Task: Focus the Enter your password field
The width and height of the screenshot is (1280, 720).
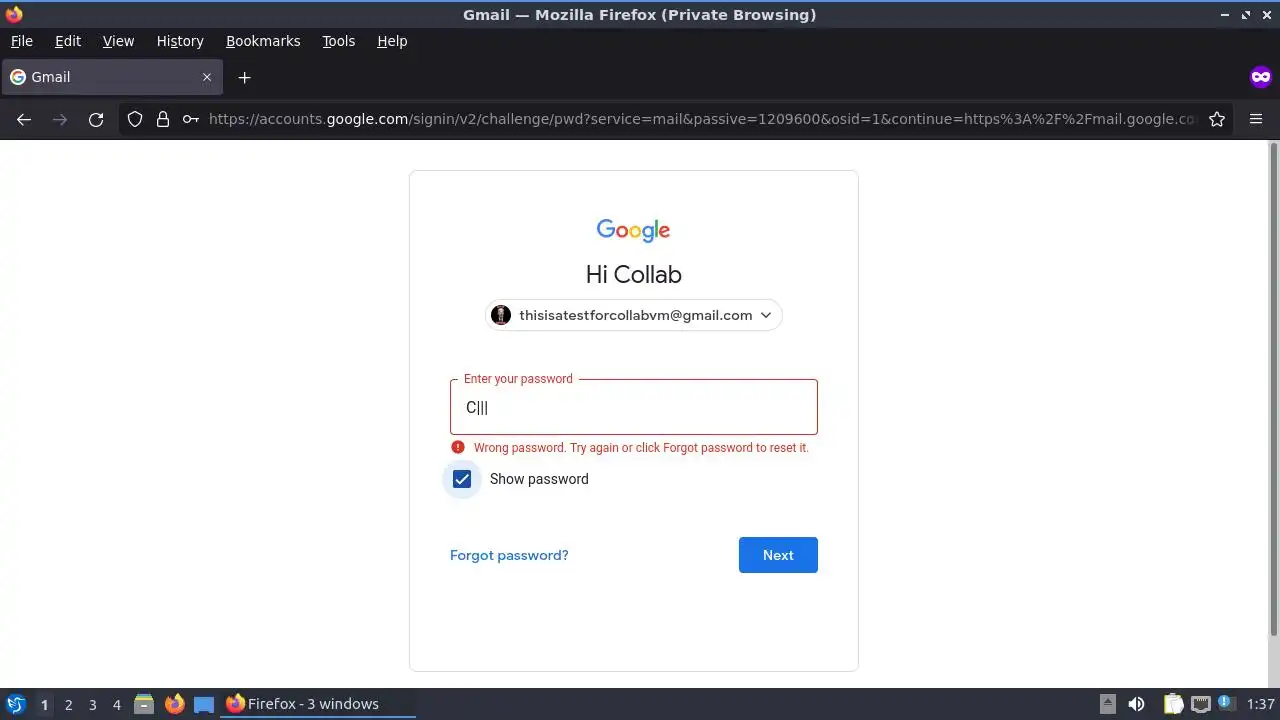Action: [x=634, y=407]
